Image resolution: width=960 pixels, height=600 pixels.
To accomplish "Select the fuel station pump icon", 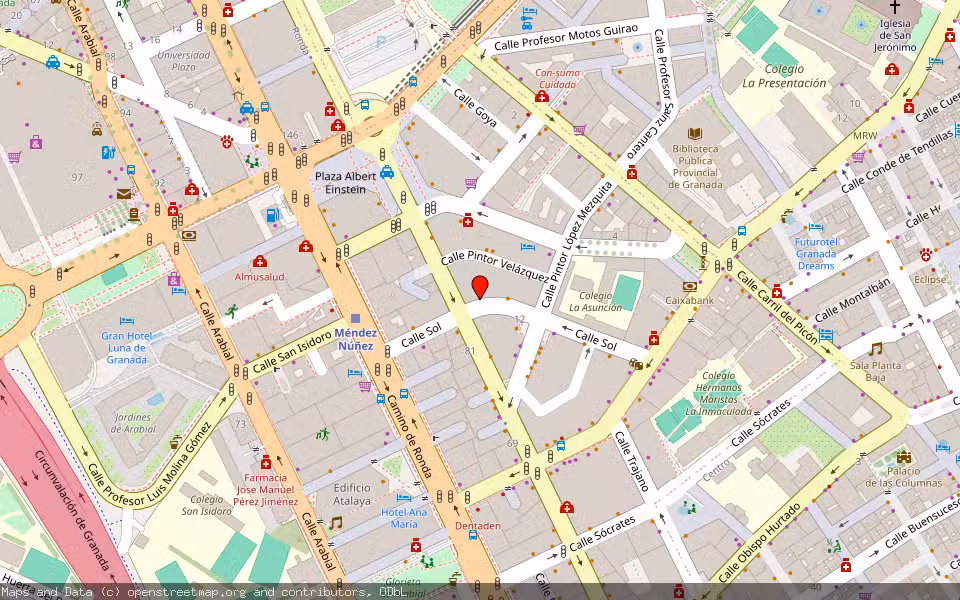I will click(272, 215).
